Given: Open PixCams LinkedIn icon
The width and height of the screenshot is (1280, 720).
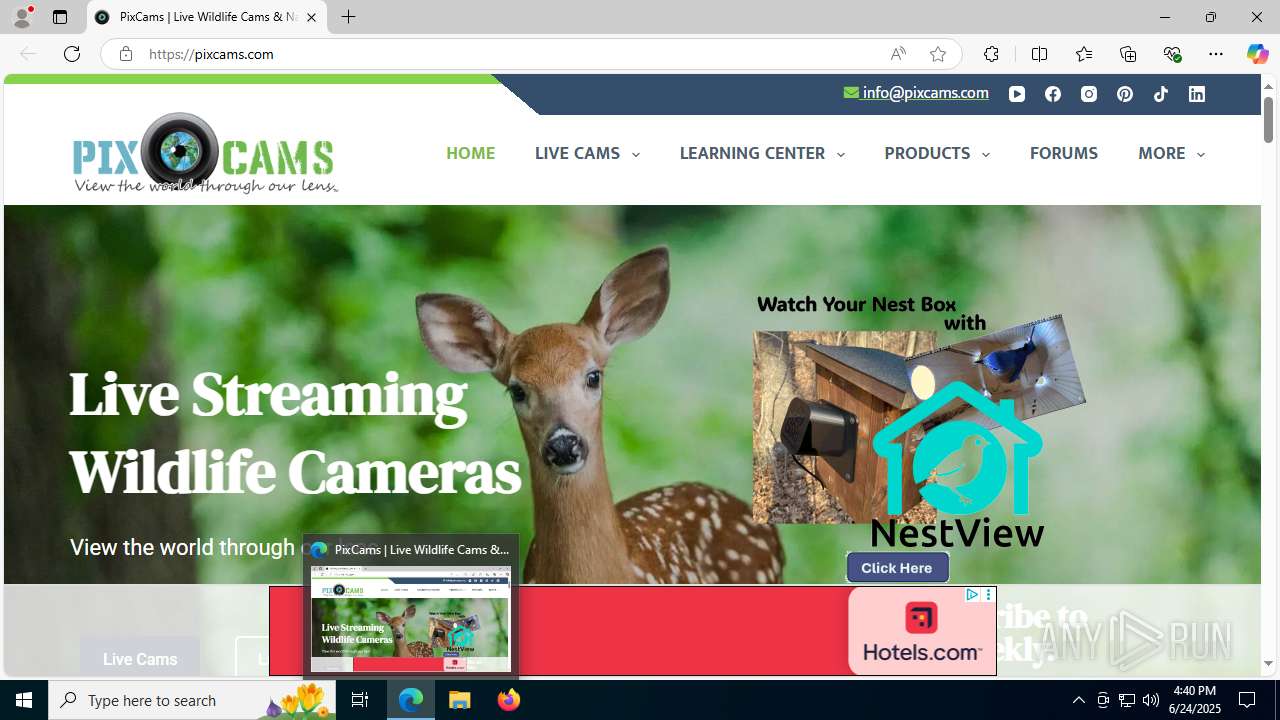Looking at the screenshot, I should [x=1197, y=94].
